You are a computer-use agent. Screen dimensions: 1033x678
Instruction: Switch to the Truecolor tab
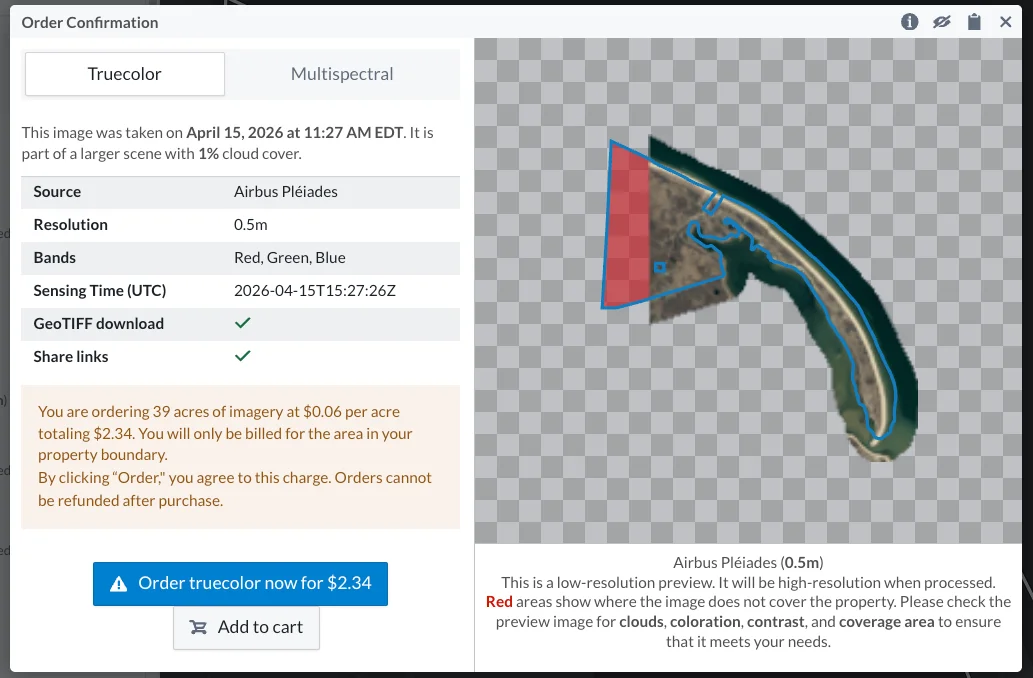click(x=125, y=74)
